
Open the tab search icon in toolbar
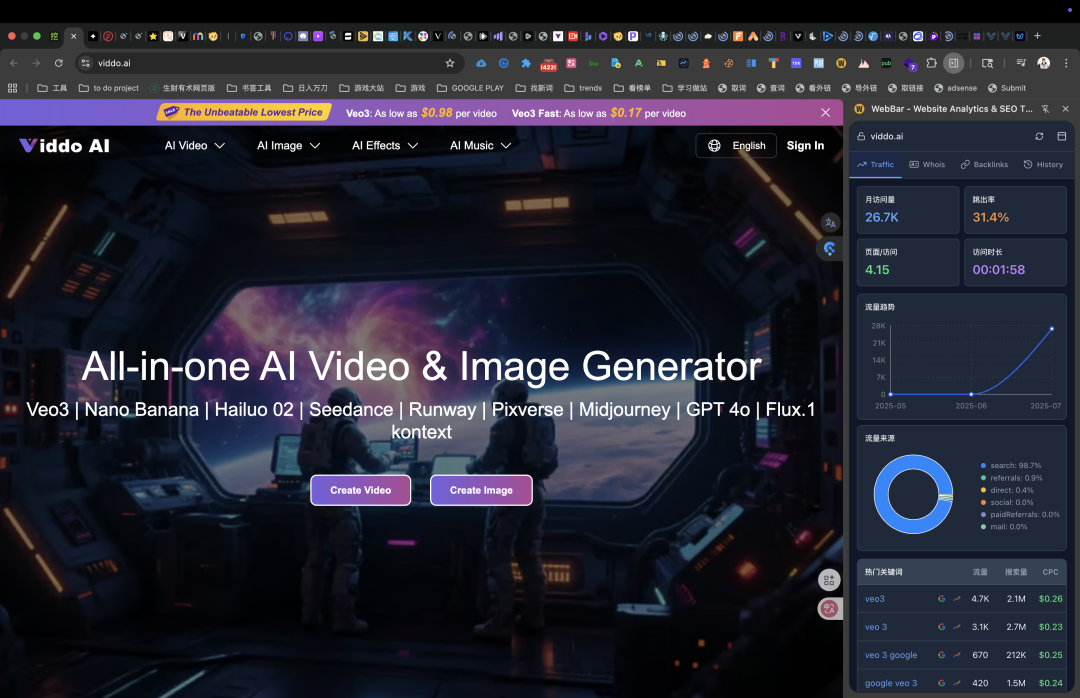(x=987, y=63)
